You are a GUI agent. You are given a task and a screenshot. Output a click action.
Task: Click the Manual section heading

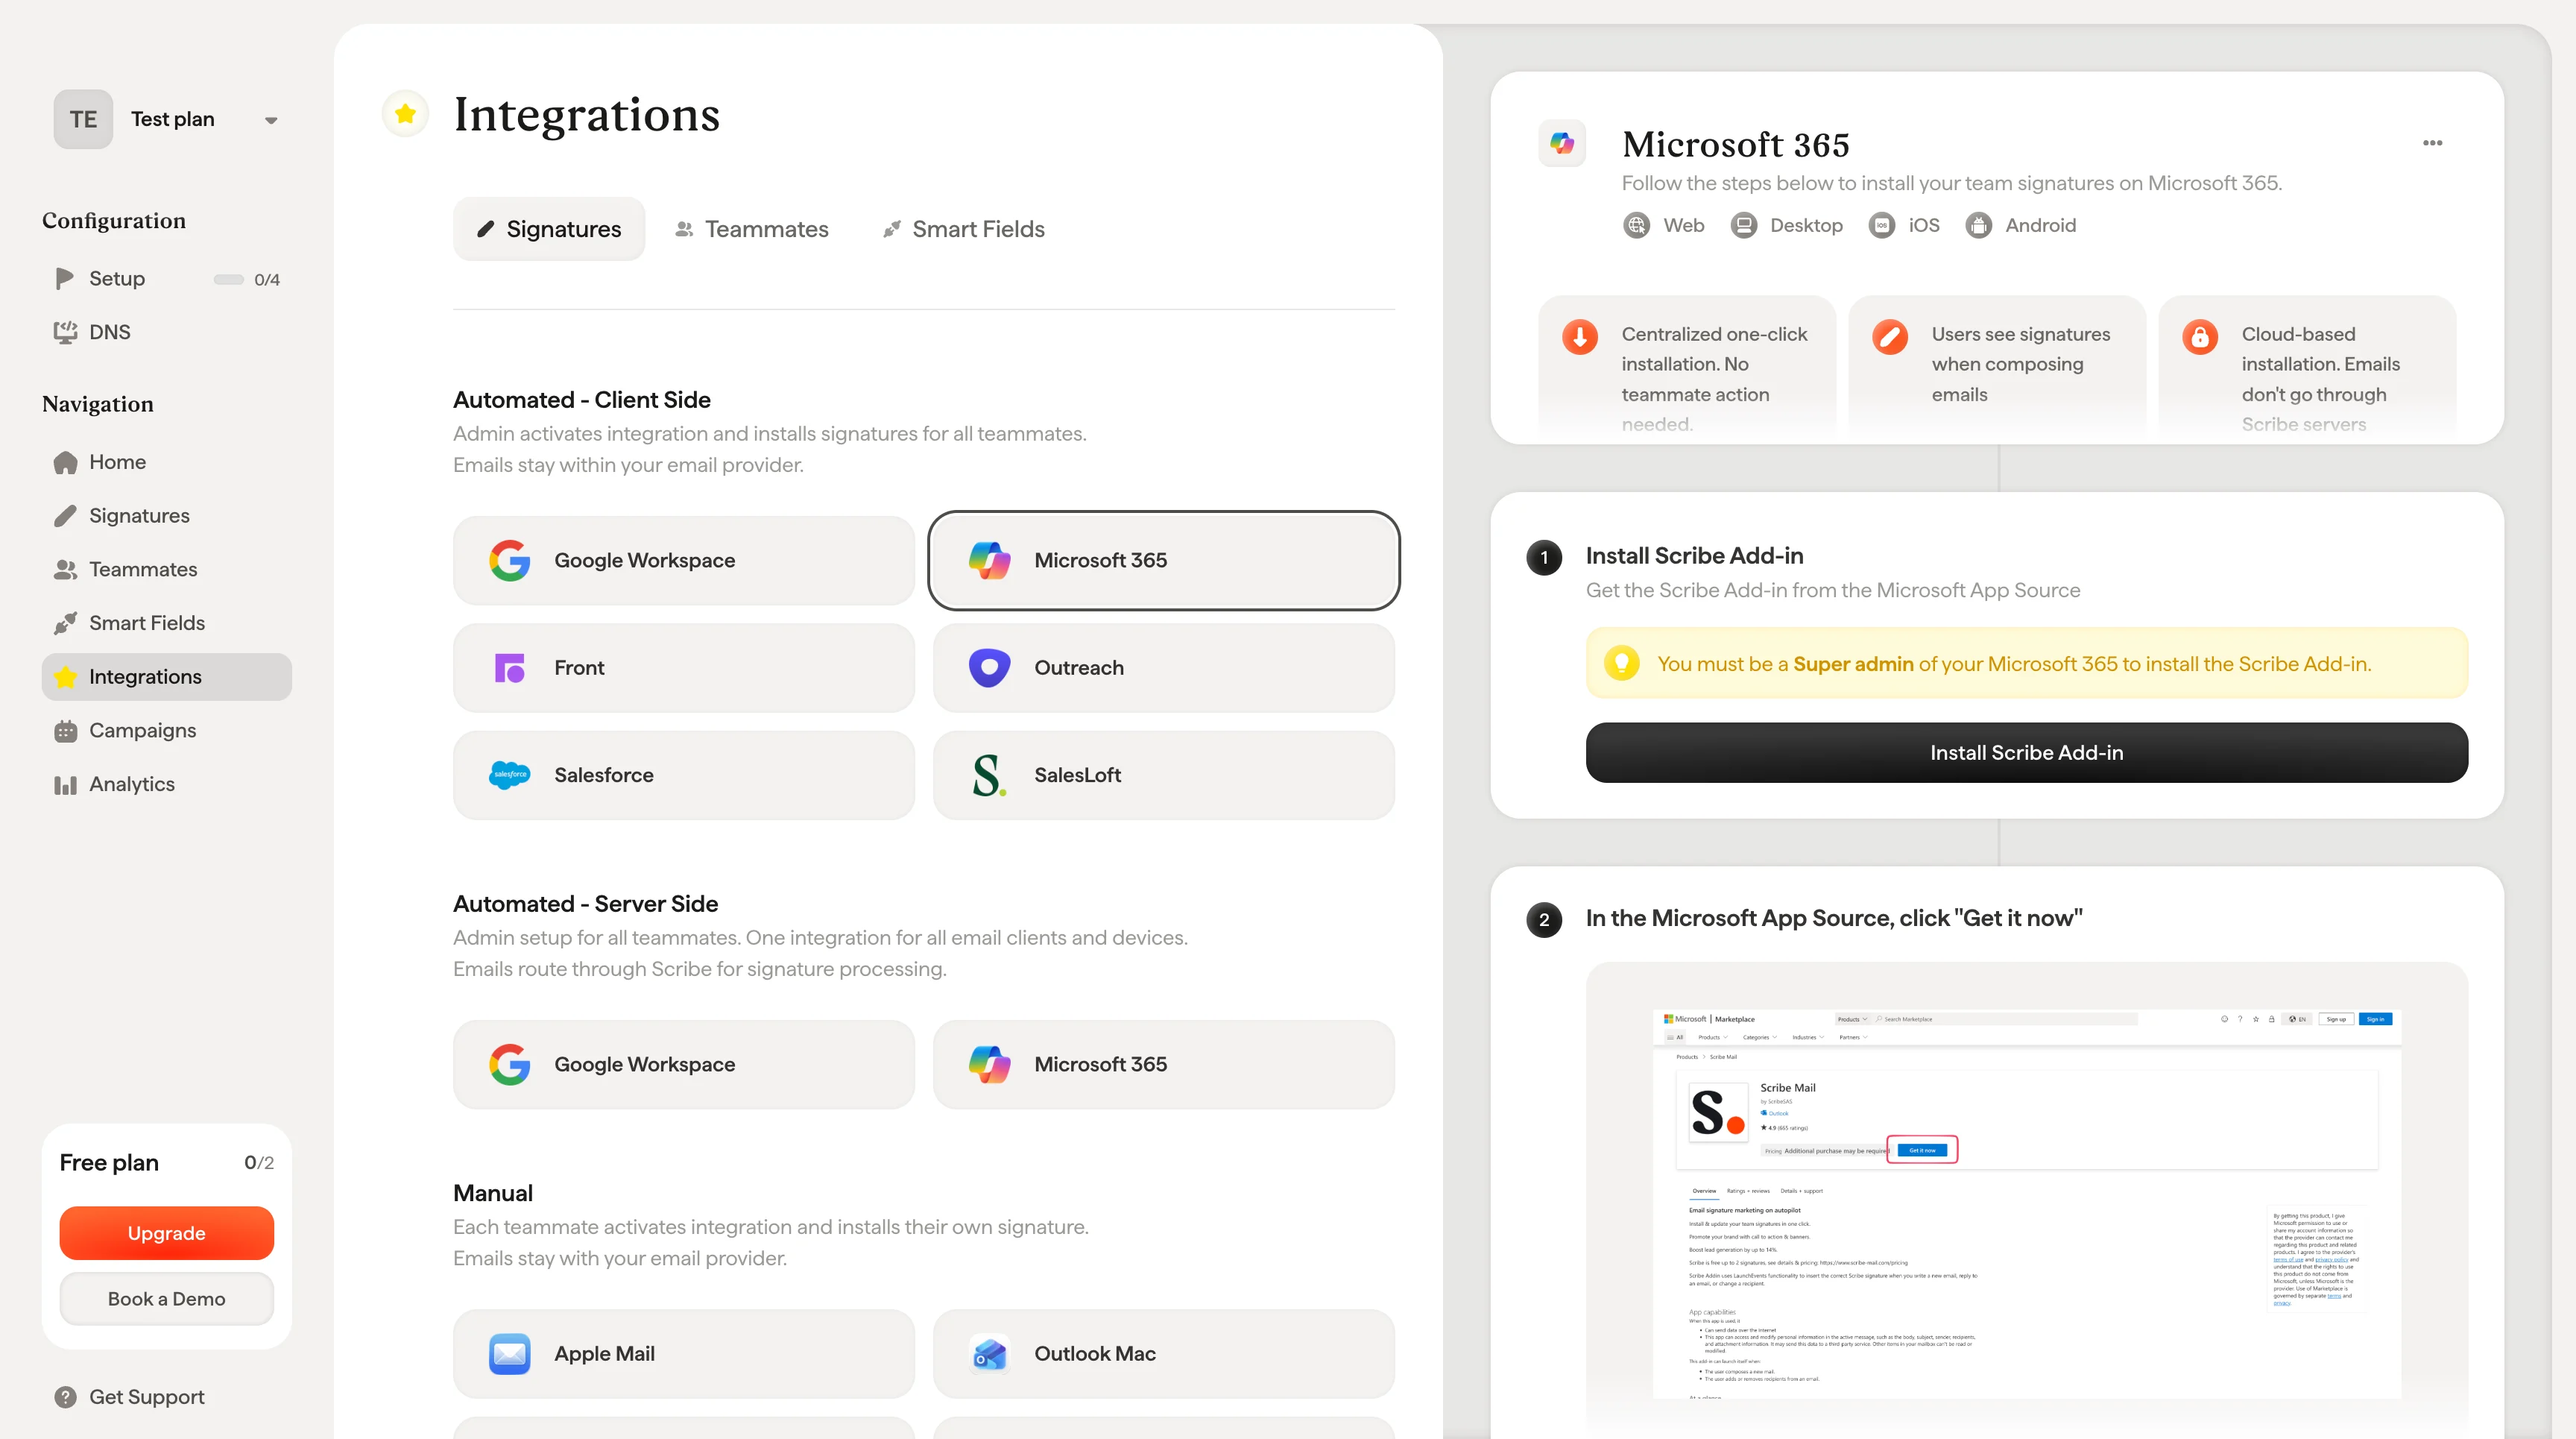(x=493, y=1193)
